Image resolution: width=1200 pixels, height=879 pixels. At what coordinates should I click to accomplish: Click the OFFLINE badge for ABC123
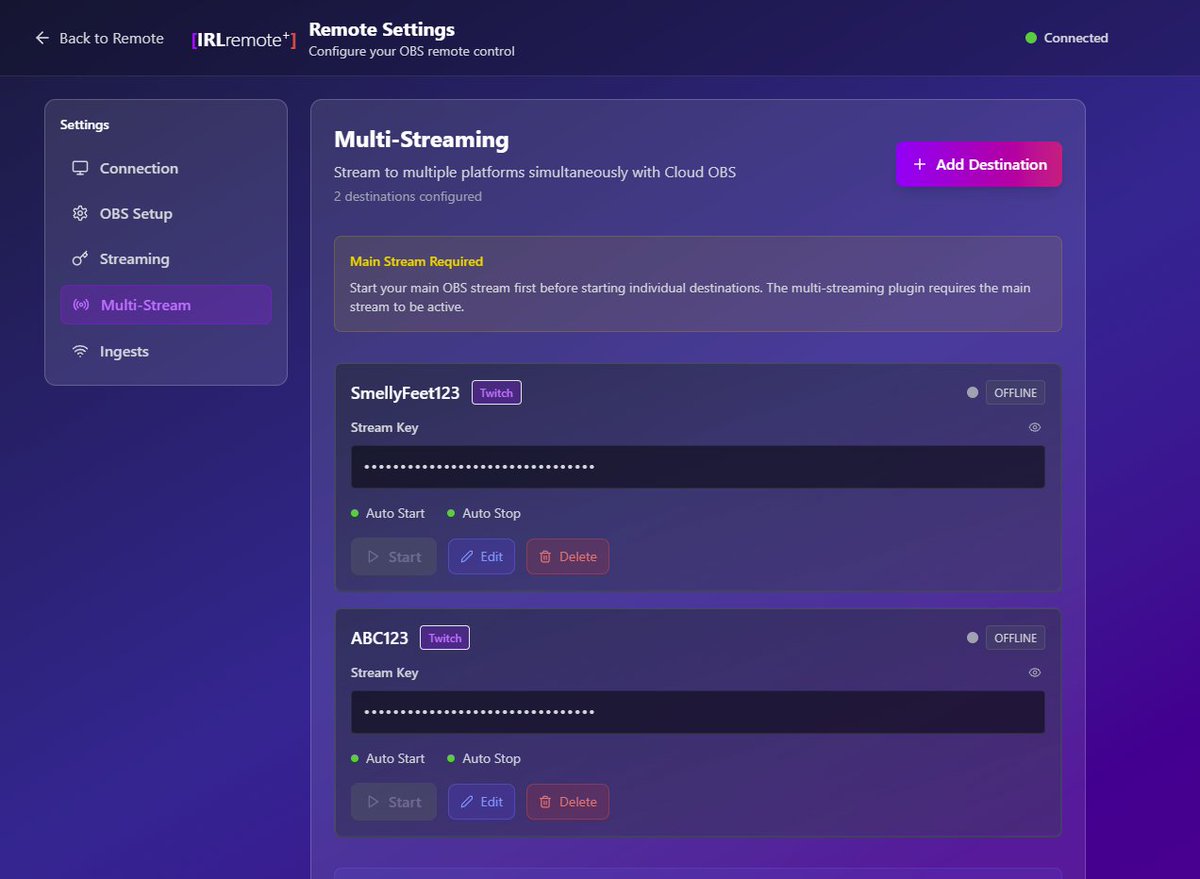click(x=1016, y=638)
